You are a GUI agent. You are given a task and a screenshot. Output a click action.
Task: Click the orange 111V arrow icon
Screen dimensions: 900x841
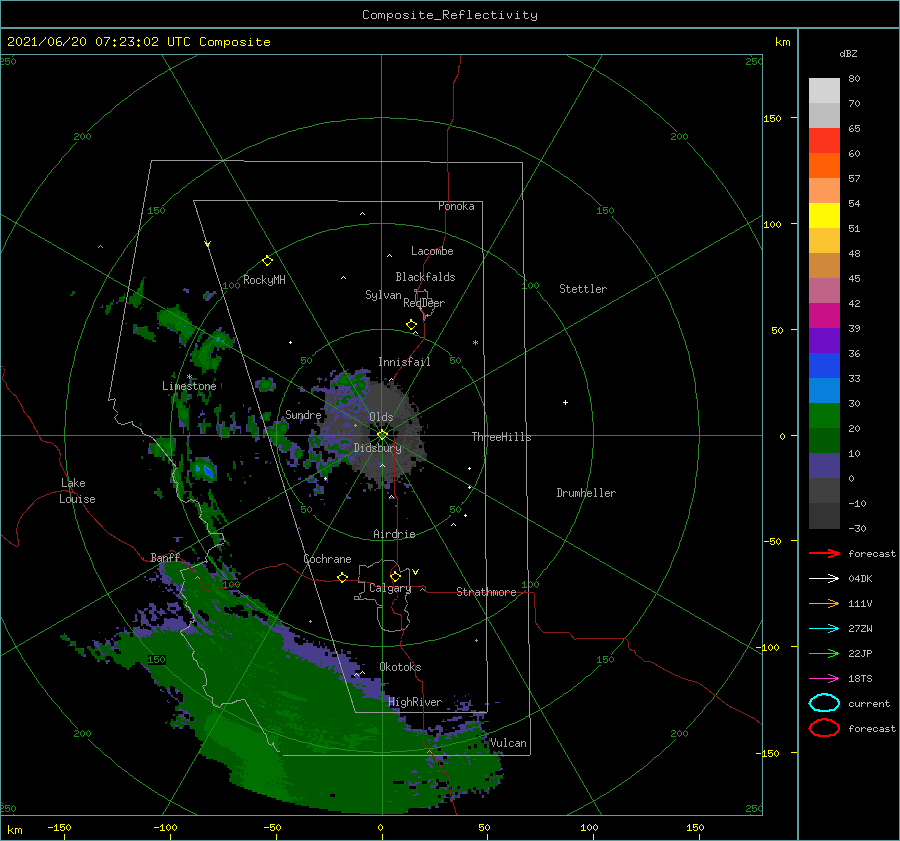point(824,603)
